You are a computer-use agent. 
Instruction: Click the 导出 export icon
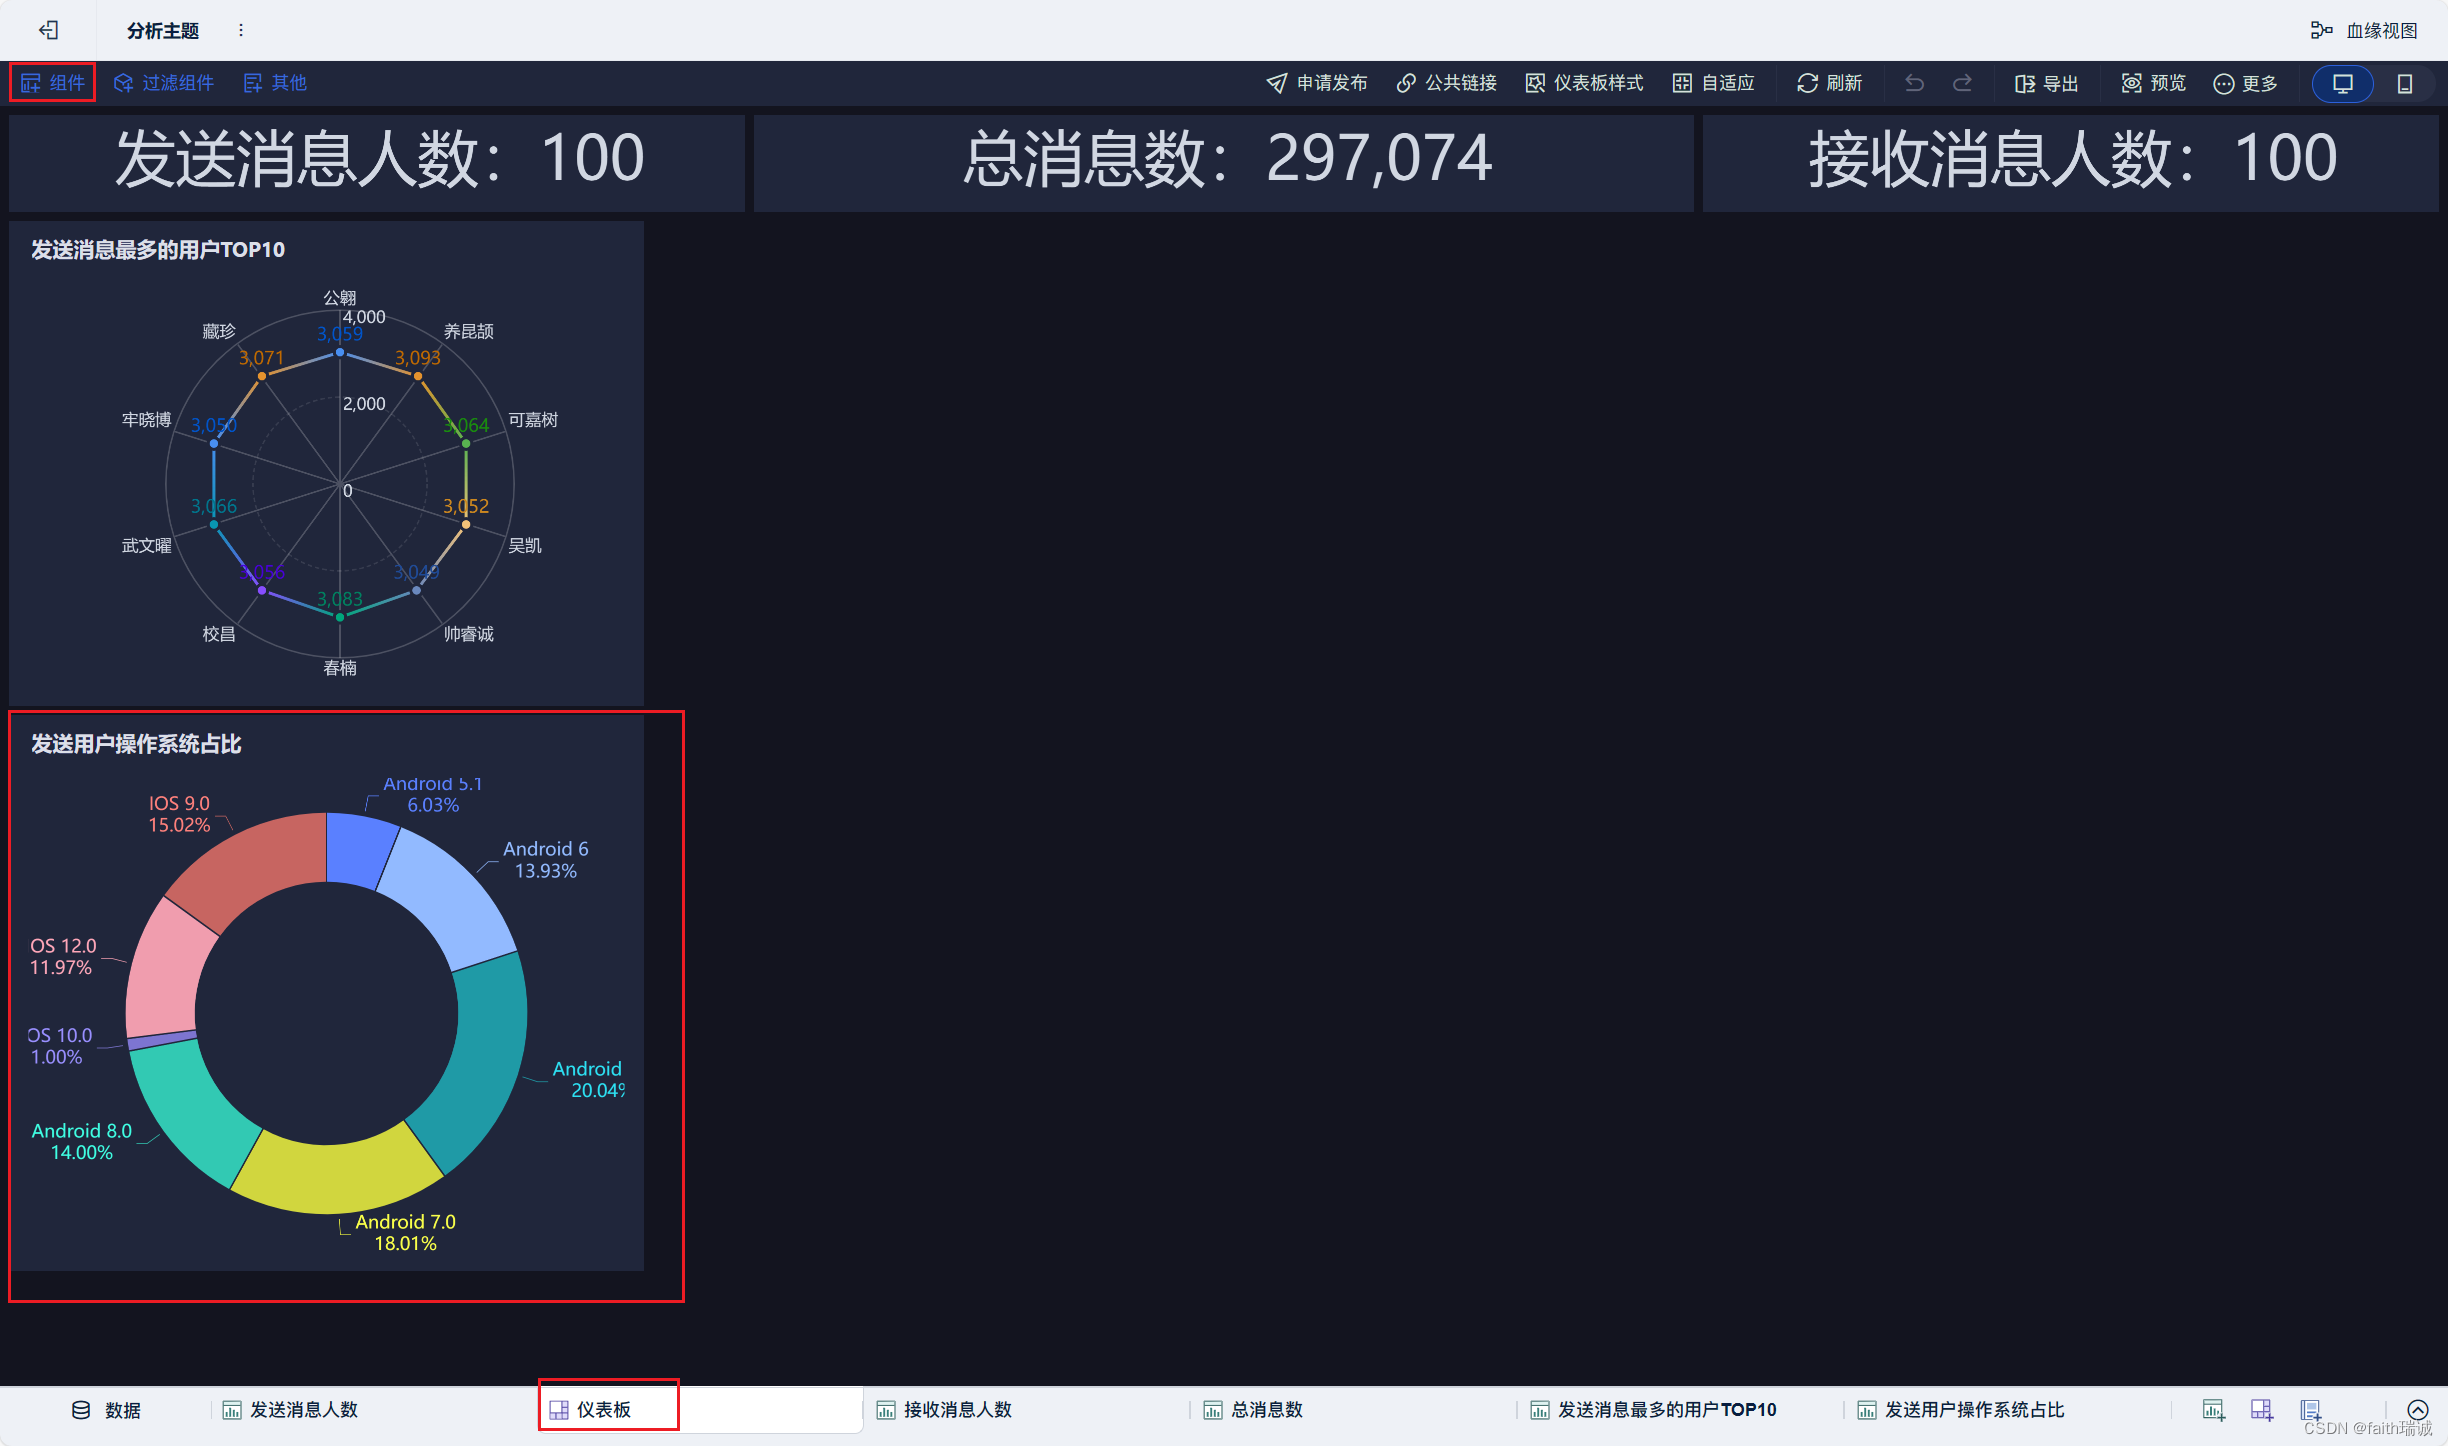tap(2025, 83)
